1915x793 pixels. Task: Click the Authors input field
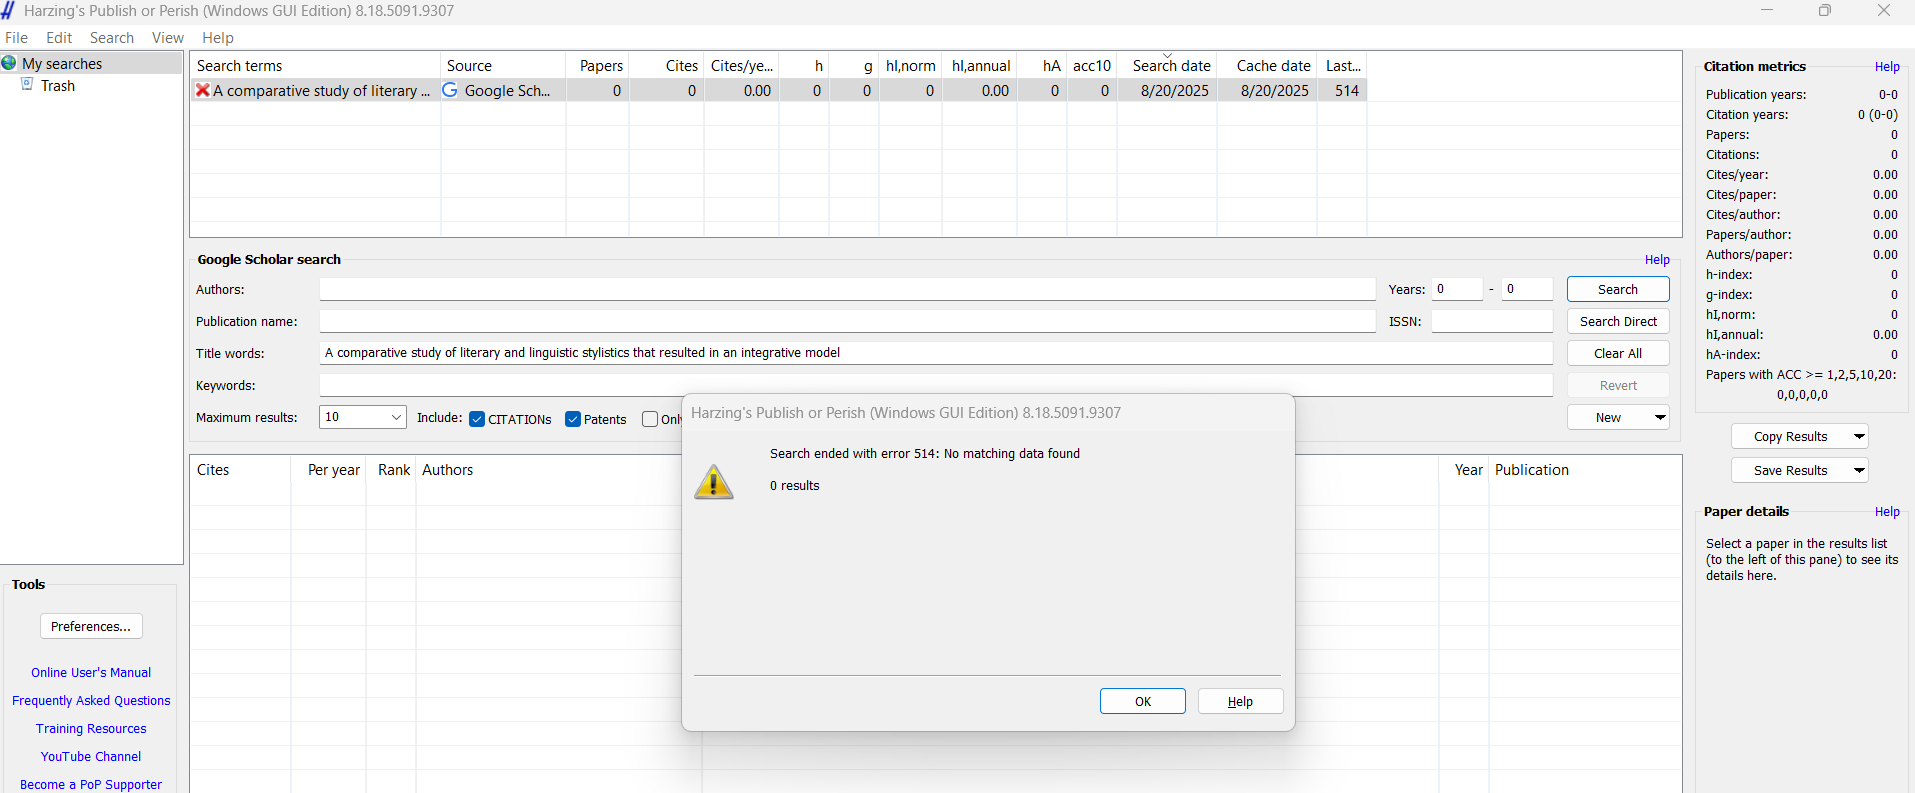click(x=848, y=289)
